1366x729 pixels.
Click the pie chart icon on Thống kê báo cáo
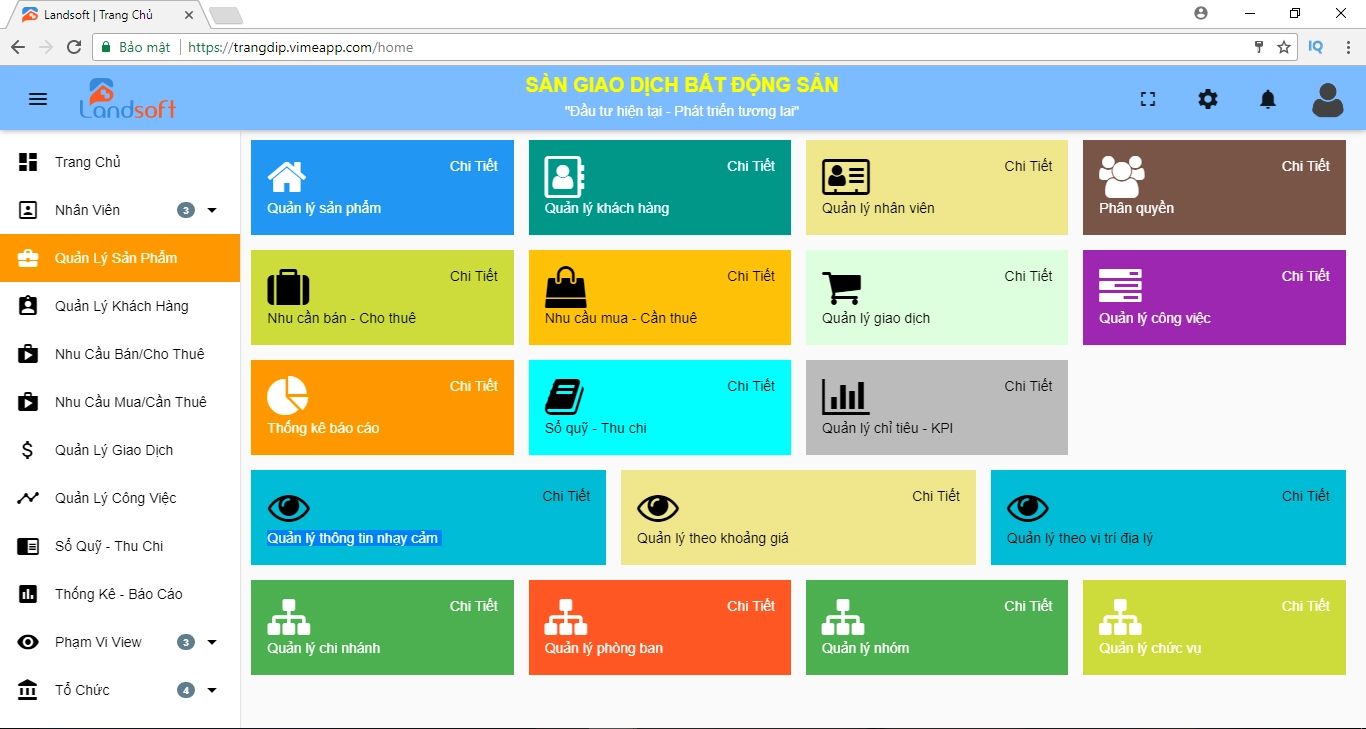[x=287, y=397]
